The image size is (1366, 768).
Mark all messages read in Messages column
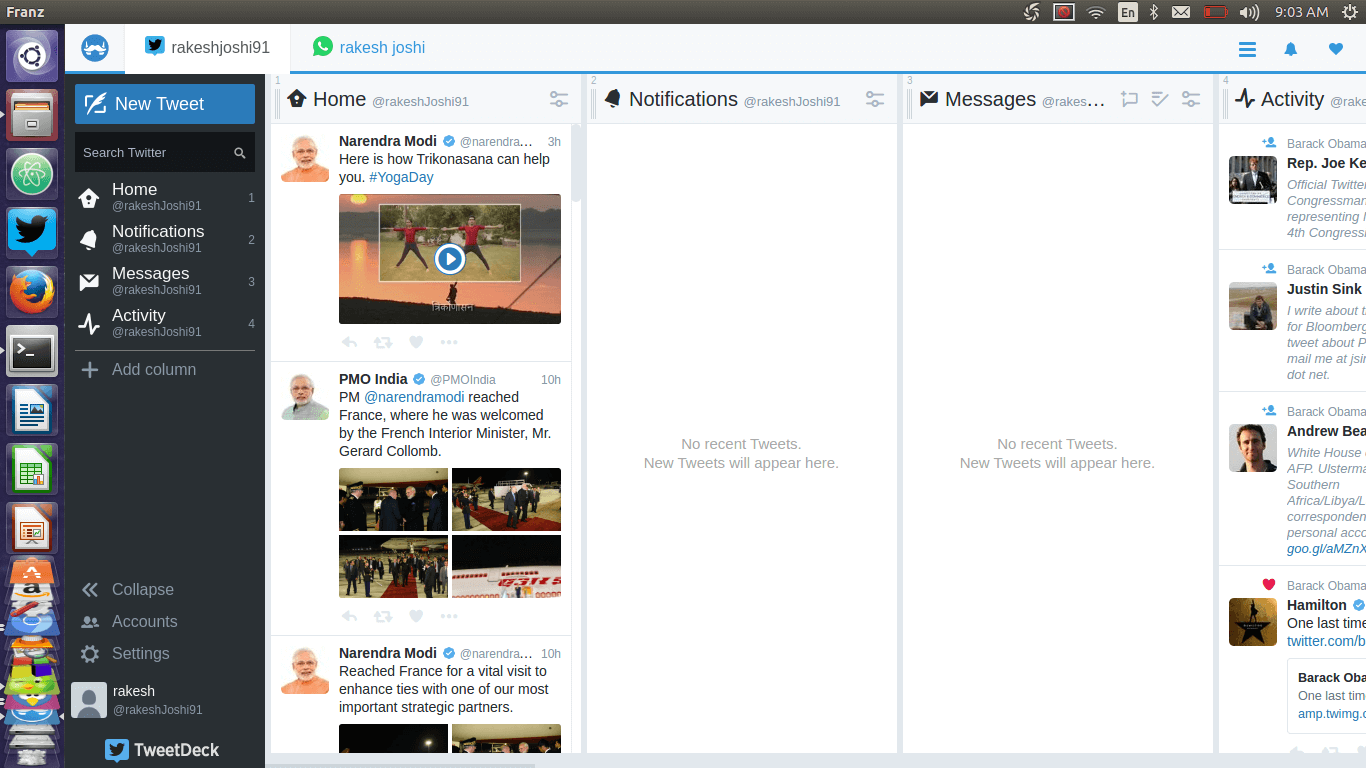pyautogui.click(x=1160, y=99)
